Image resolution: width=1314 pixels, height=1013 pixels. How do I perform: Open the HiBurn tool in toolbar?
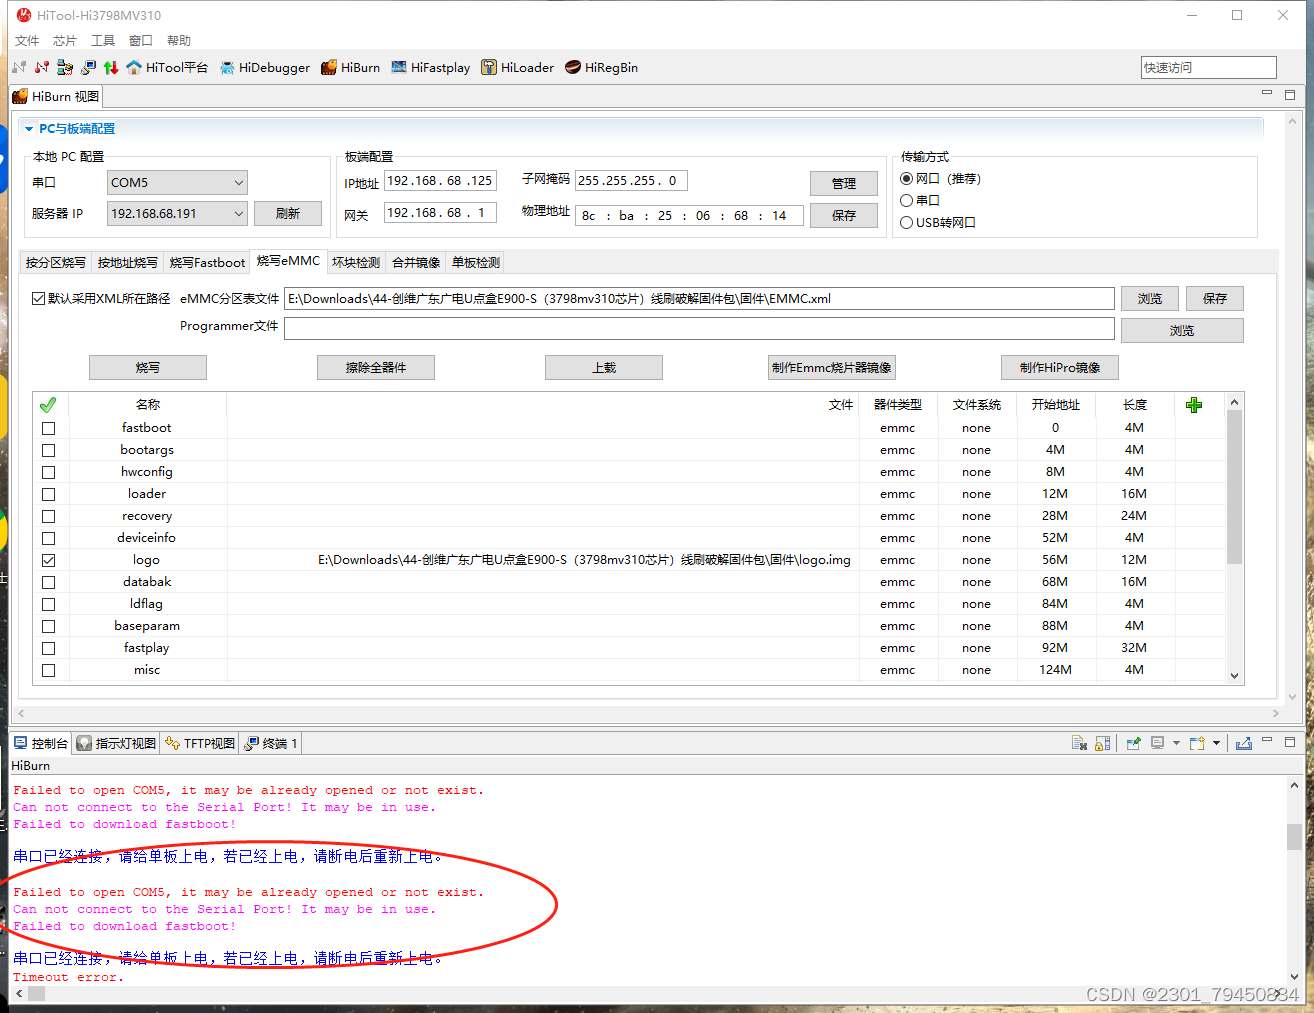[350, 67]
